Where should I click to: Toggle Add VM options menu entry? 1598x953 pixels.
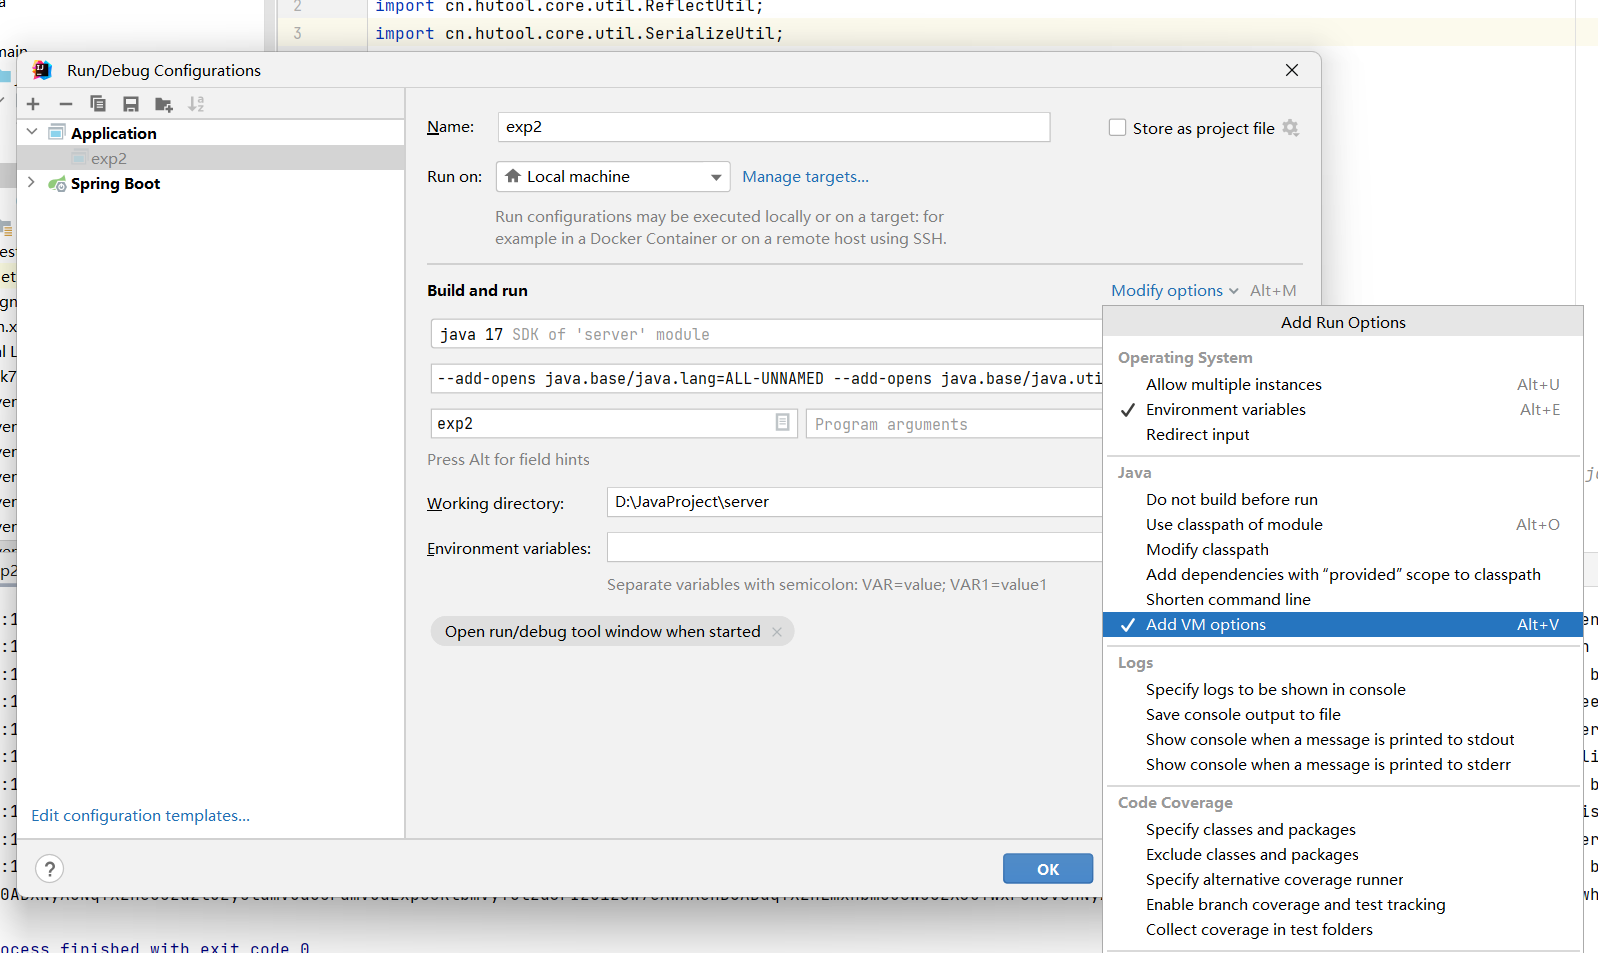(x=1342, y=625)
